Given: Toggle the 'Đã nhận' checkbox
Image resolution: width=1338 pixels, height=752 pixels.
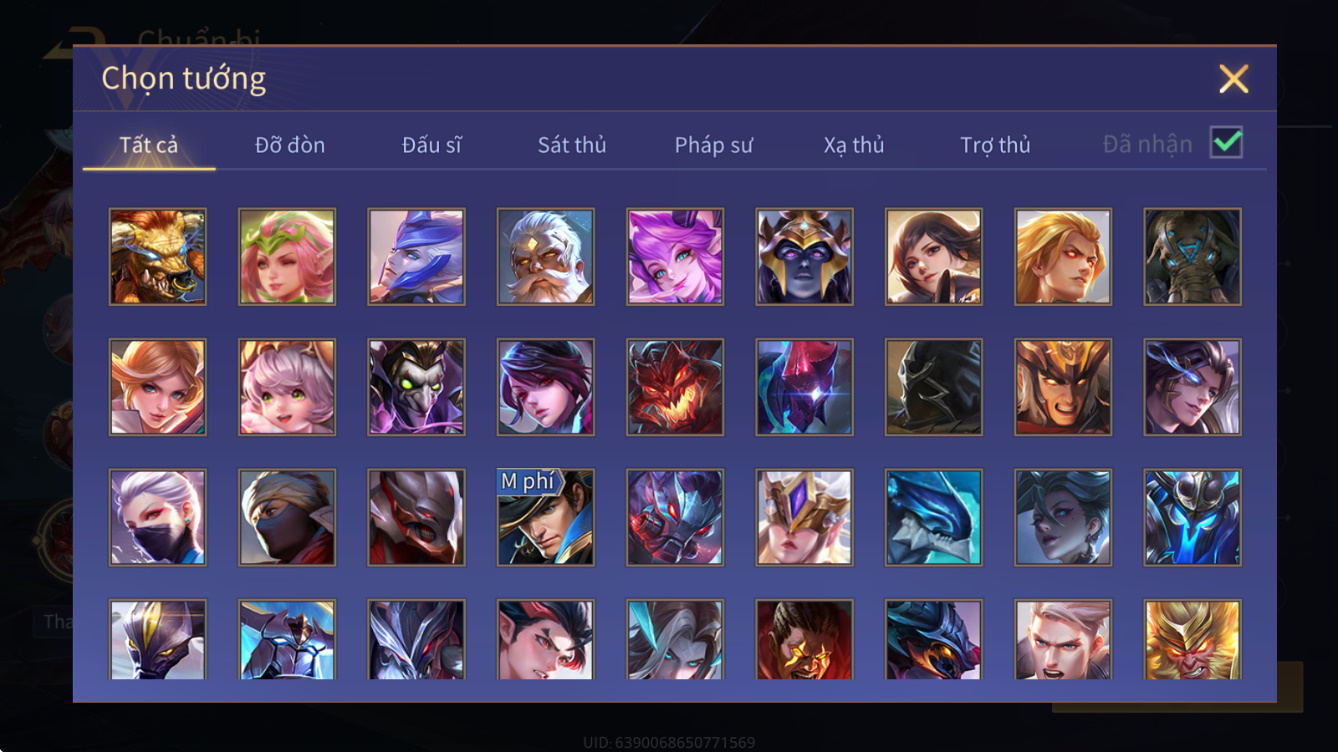Looking at the screenshot, I should (x=1226, y=143).
